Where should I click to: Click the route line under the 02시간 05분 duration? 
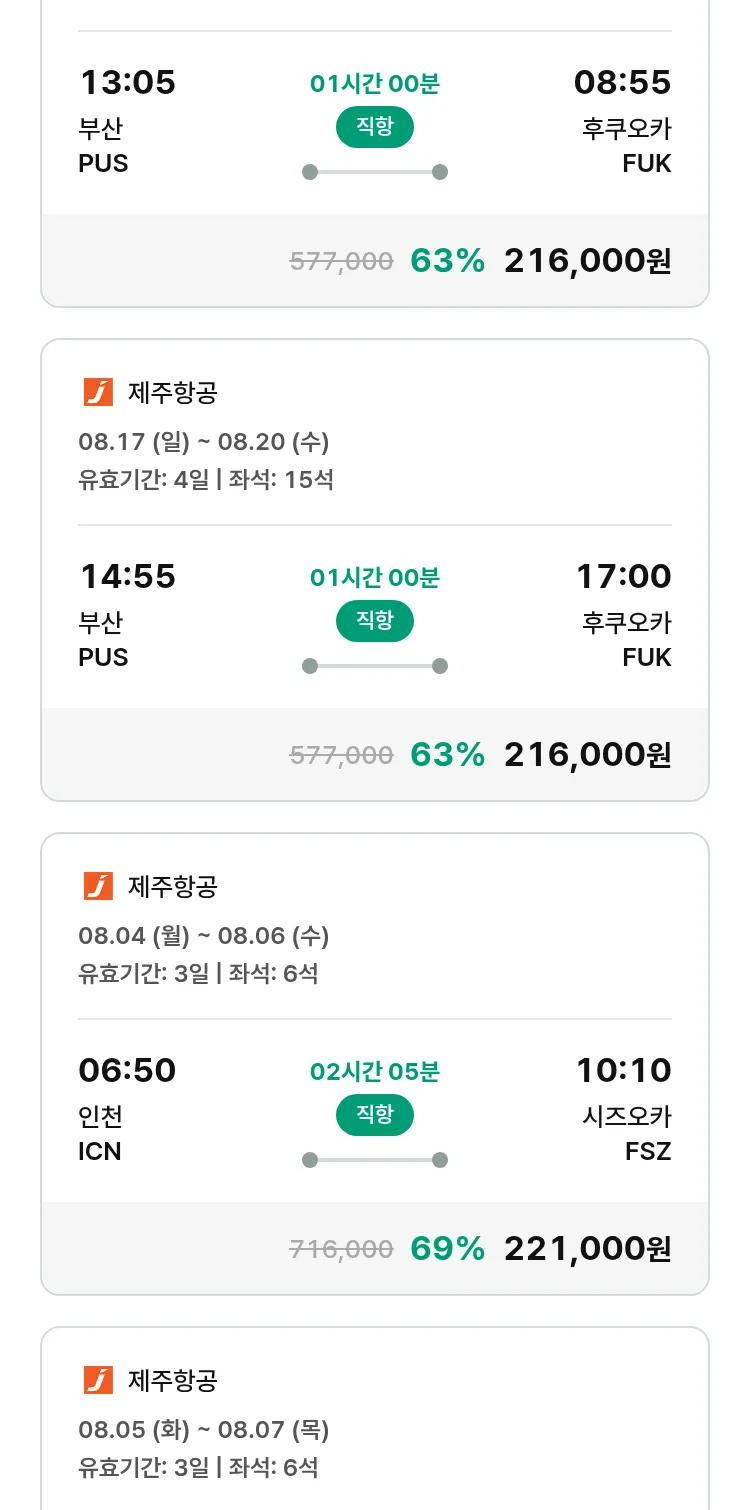tap(374, 1160)
